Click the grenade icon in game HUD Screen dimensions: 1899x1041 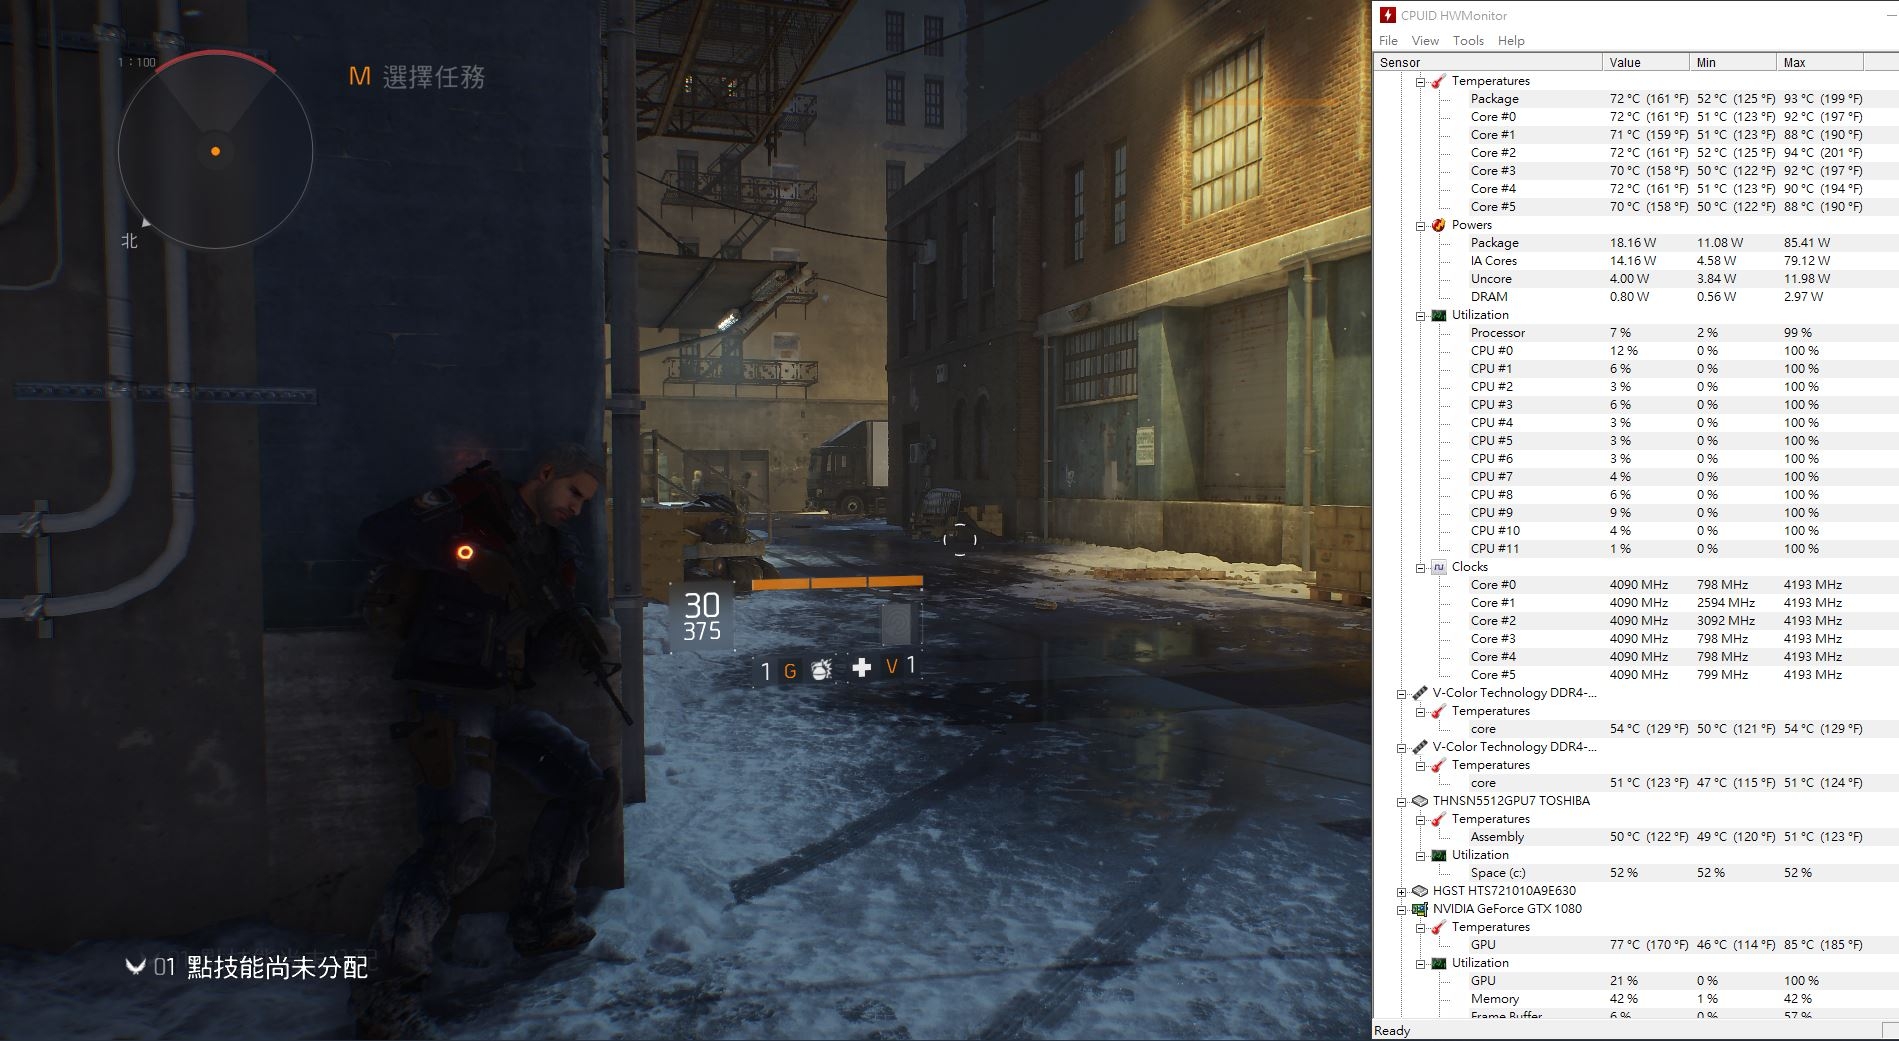coord(821,669)
